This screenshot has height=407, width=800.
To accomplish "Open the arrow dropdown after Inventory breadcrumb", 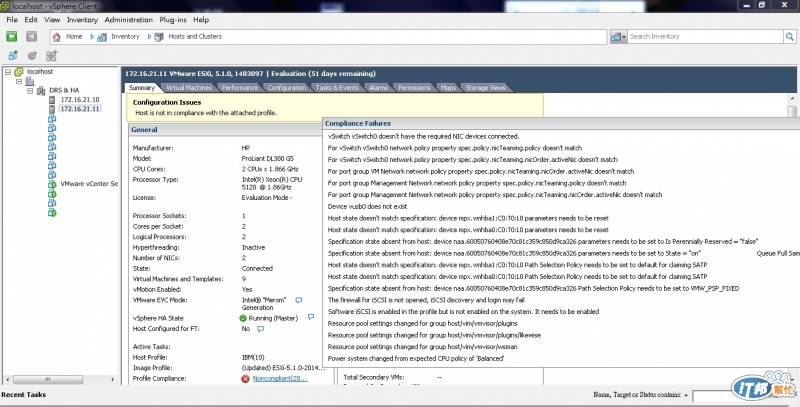I will point(149,37).
